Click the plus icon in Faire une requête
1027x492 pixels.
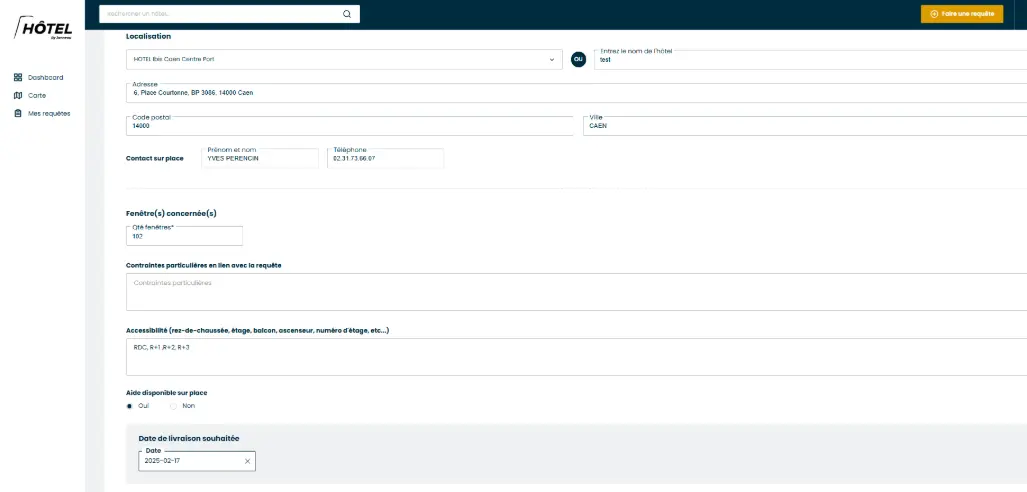point(934,14)
